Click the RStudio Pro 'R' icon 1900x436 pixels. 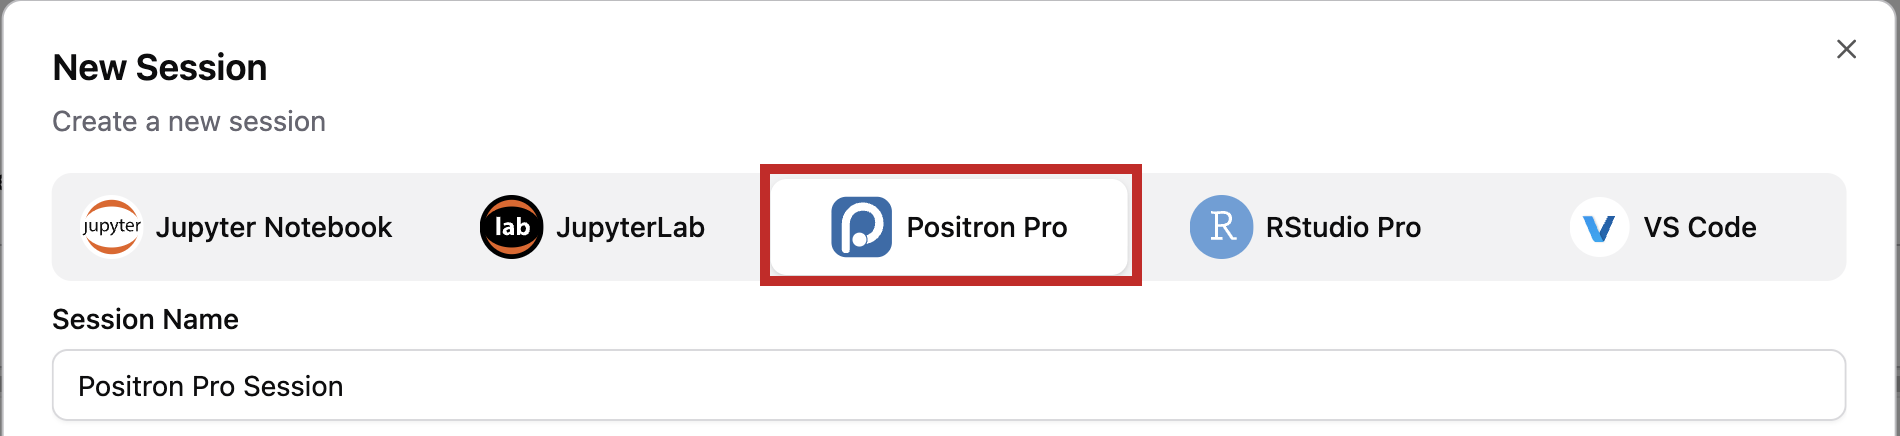1221,227
